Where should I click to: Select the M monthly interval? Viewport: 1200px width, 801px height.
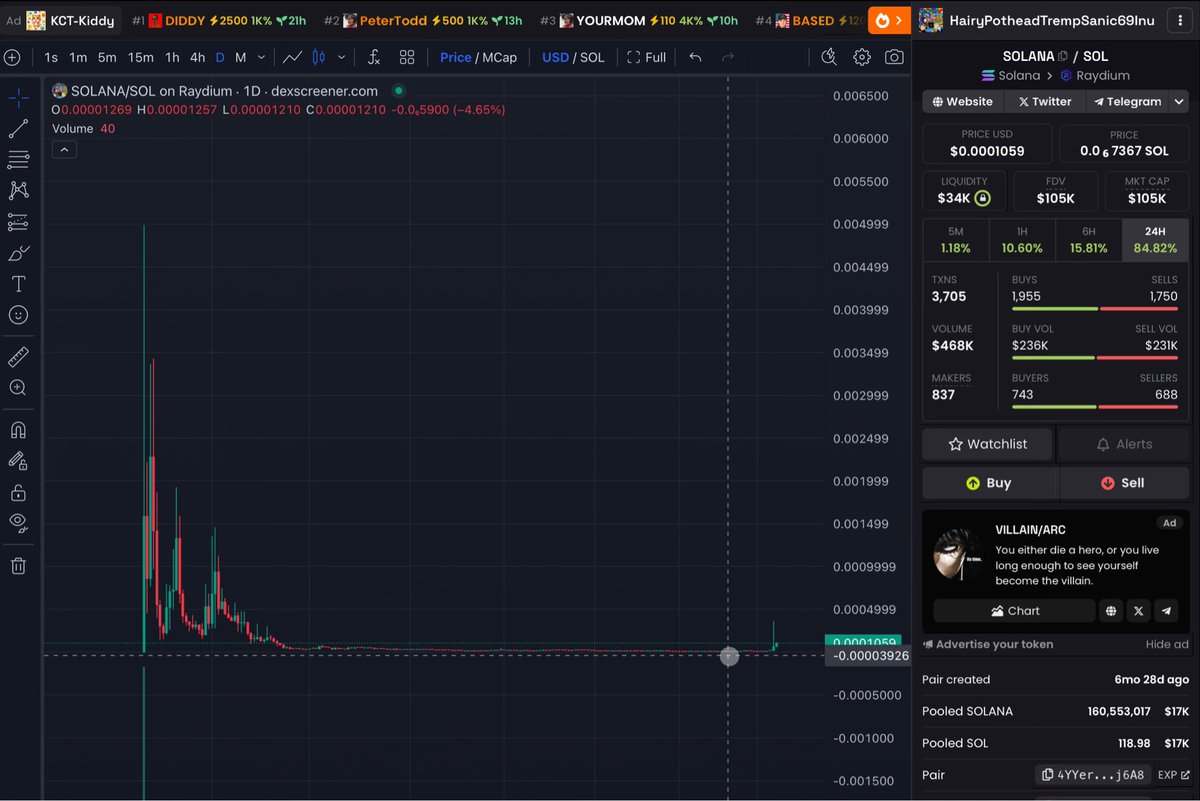pos(241,57)
